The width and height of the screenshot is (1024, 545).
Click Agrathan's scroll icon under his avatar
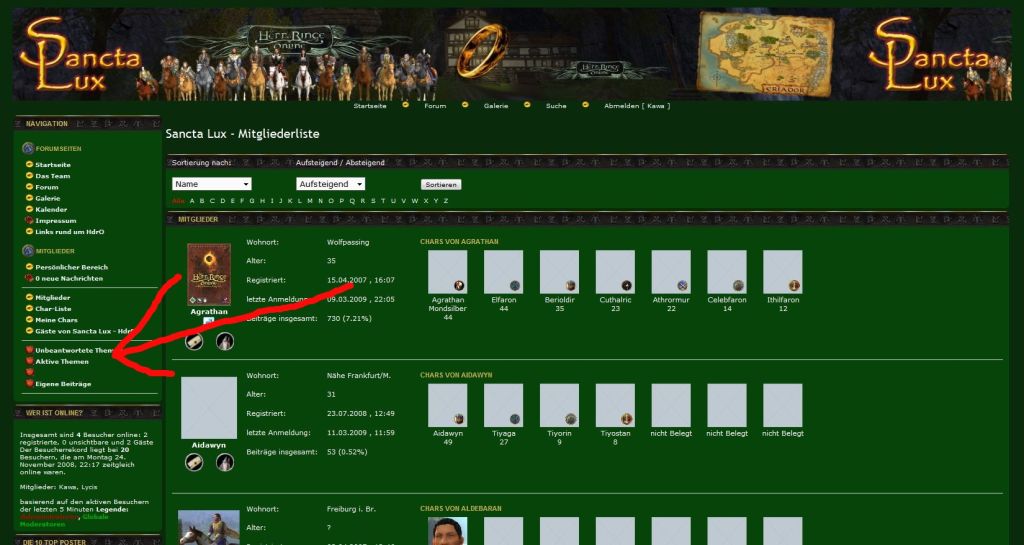[194, 342]
